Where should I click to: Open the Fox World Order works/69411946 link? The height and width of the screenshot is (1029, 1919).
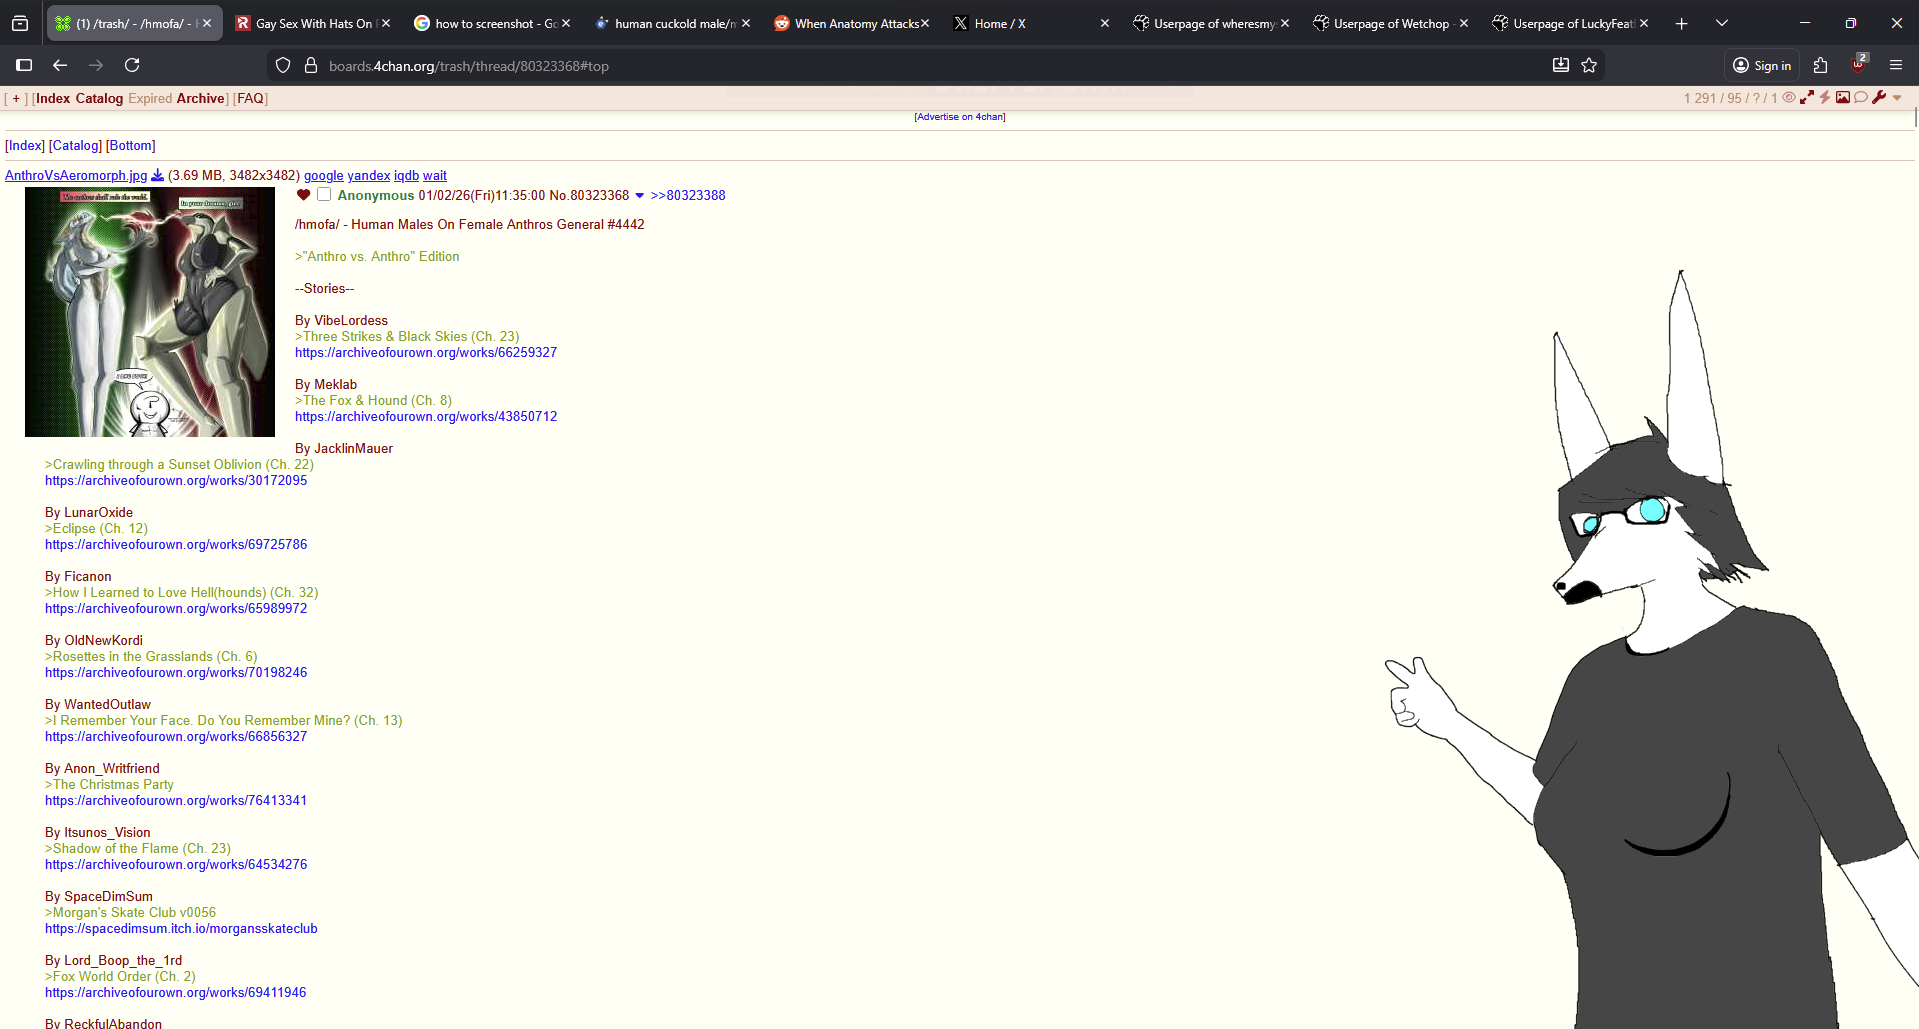click(176, 992)
